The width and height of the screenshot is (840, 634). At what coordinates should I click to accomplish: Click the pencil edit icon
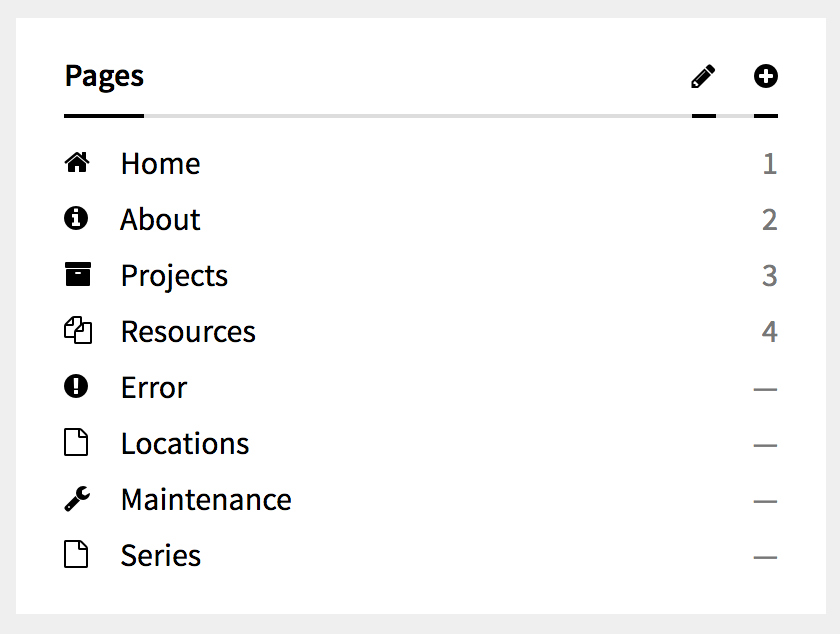pyautogui.click(x=703, y=76)
